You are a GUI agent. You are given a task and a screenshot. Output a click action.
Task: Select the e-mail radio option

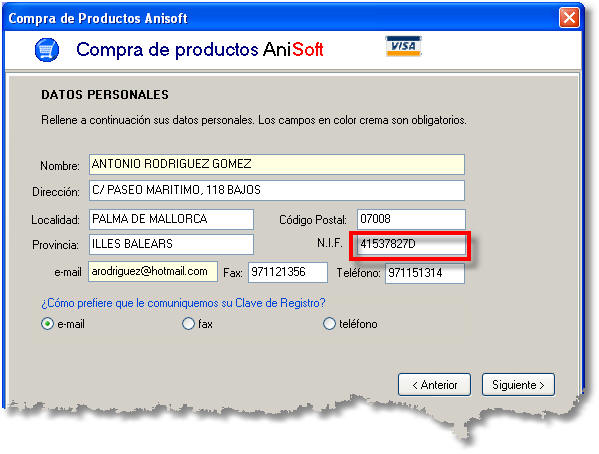[x=47, y=324]
